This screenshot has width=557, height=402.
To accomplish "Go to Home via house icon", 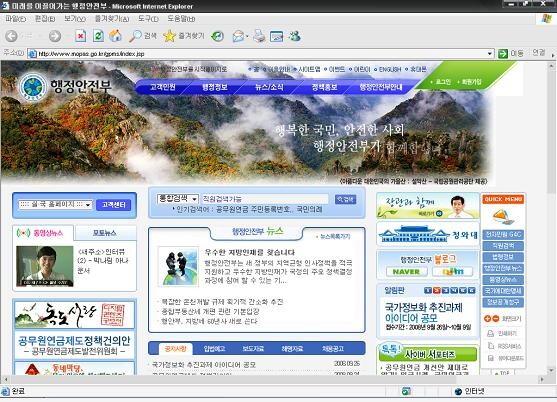I will click(x=115, y=36).
